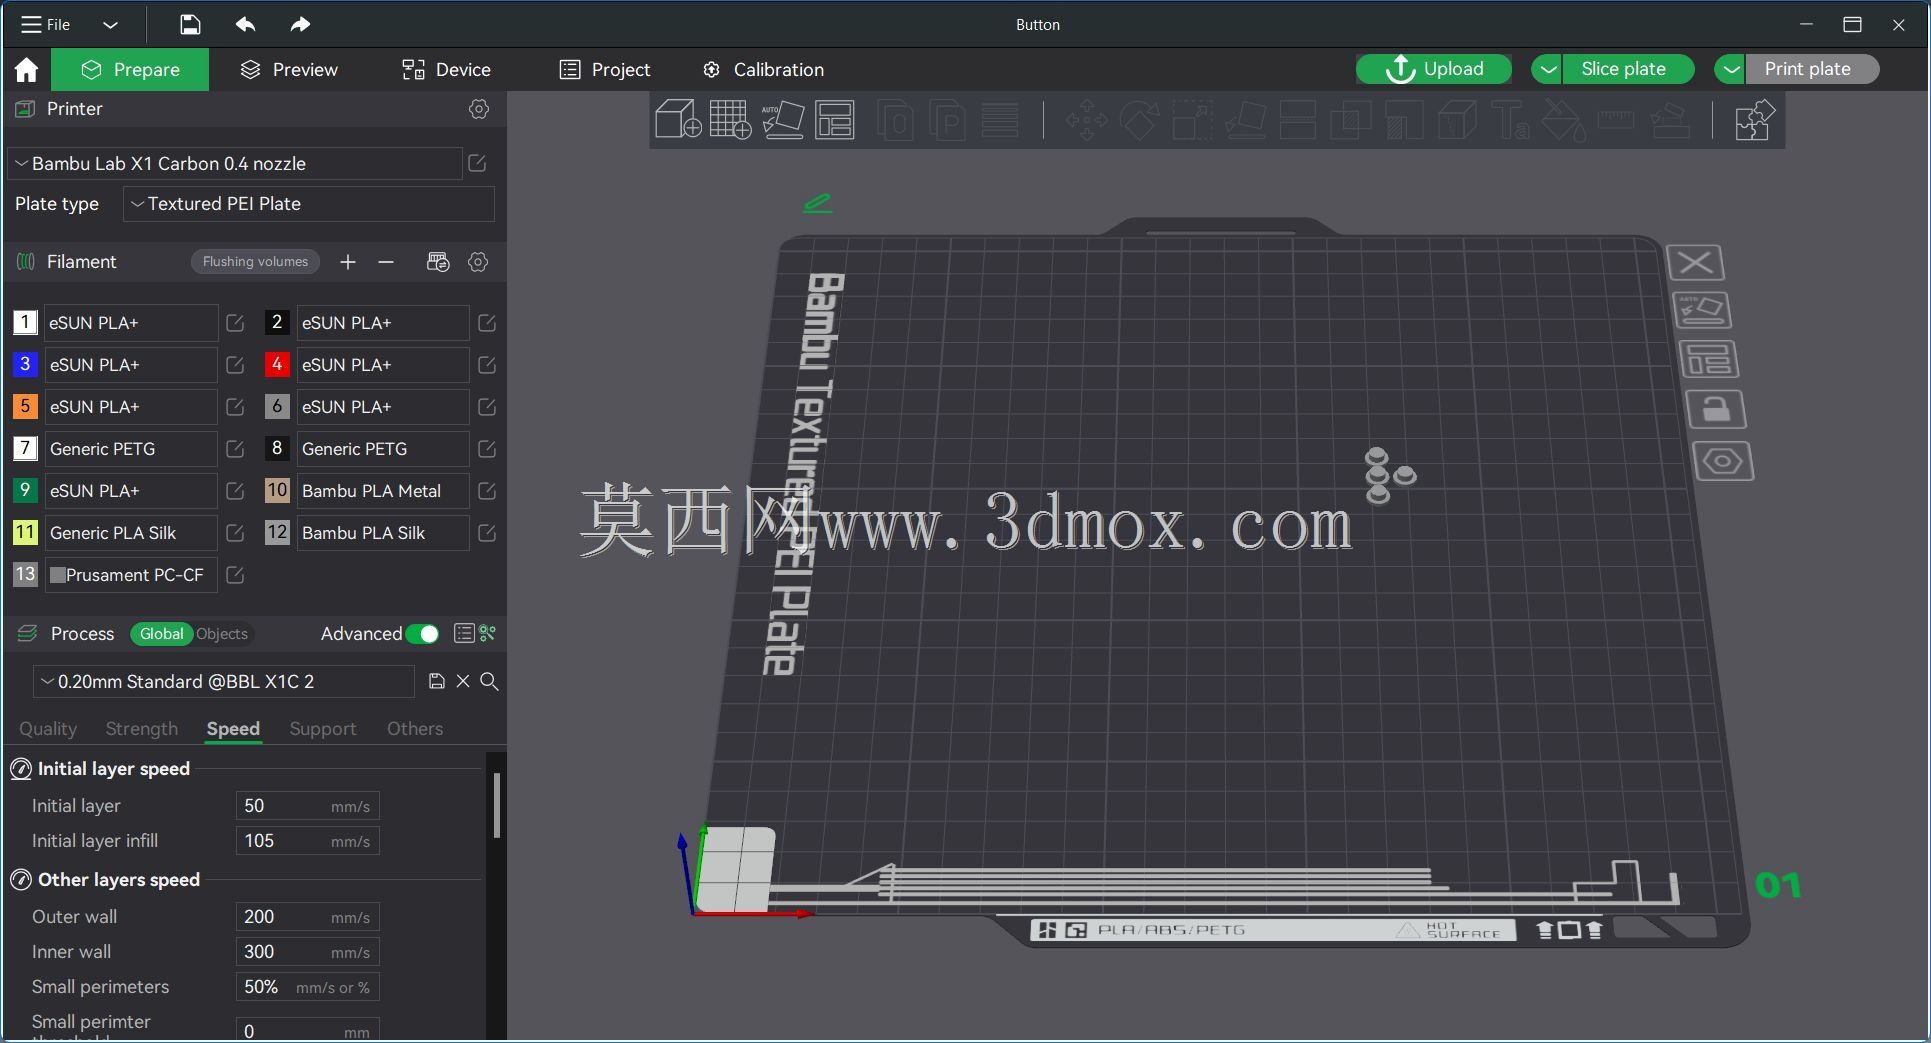
Task: Auto orient plate side icon
Action: point(1701,310)
